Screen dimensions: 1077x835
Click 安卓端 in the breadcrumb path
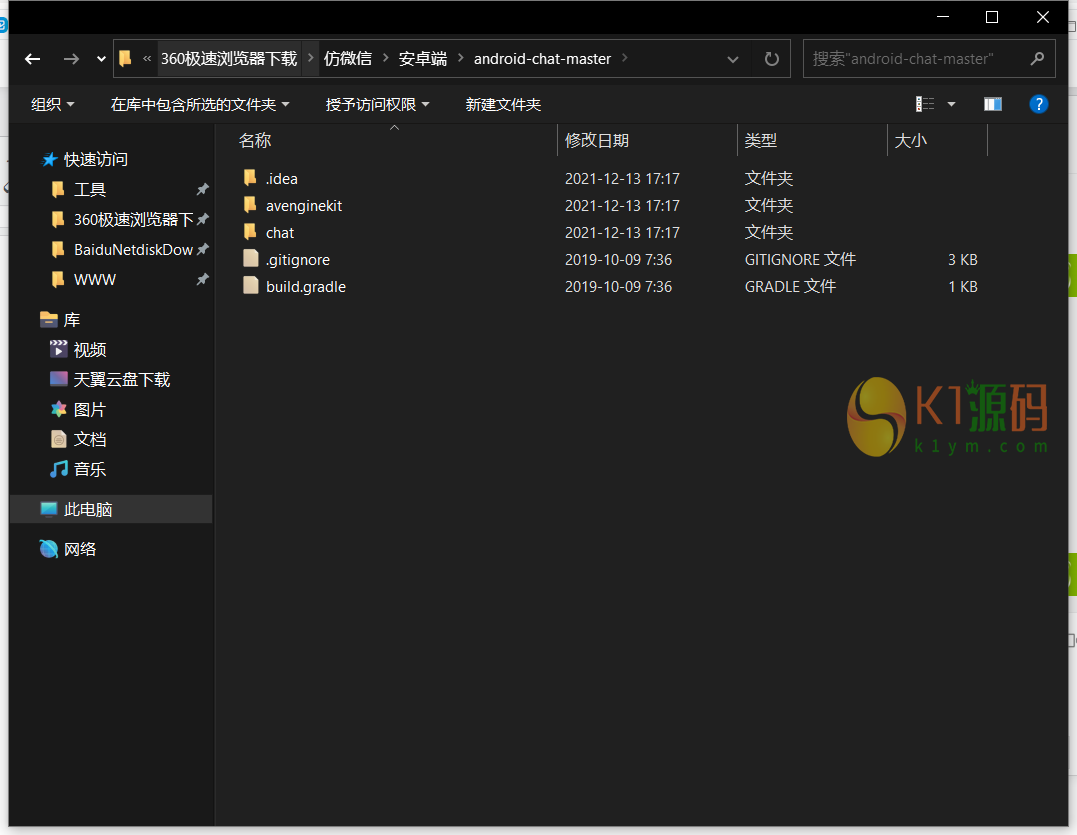(422, 59)
